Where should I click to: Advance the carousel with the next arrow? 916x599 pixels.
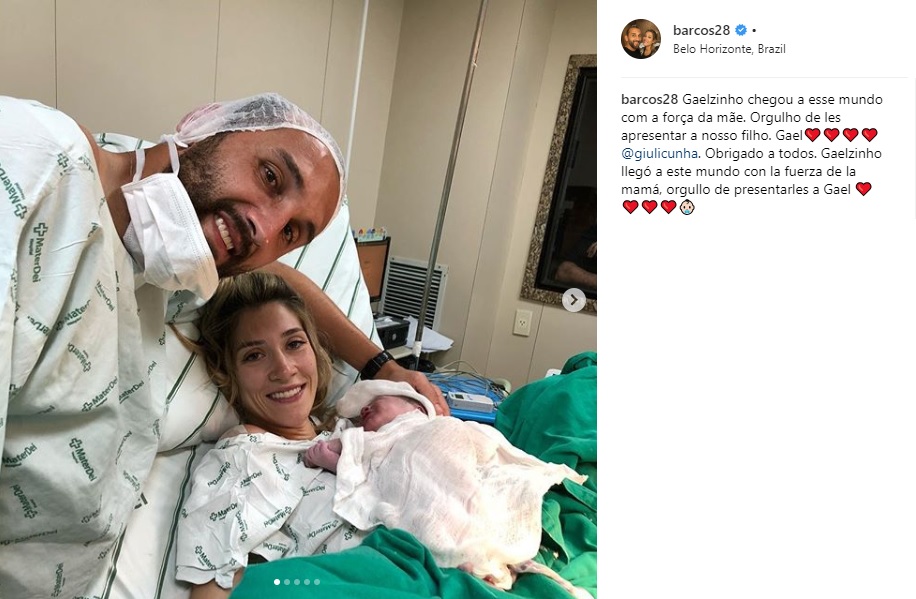tap(574, 300)
